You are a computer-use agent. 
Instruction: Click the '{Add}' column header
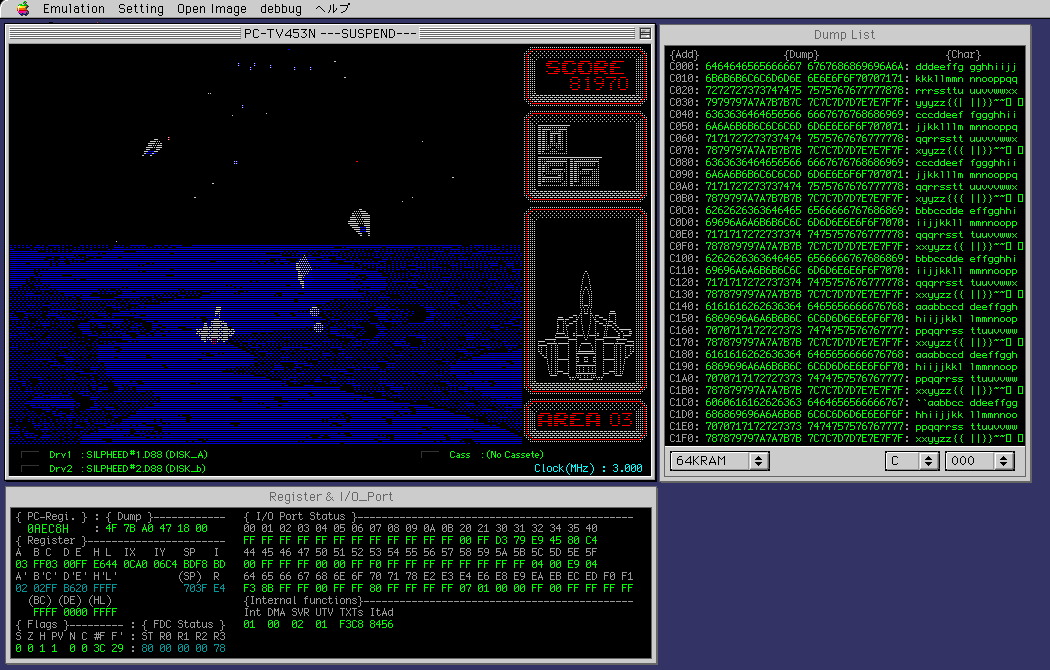[684, 55]
